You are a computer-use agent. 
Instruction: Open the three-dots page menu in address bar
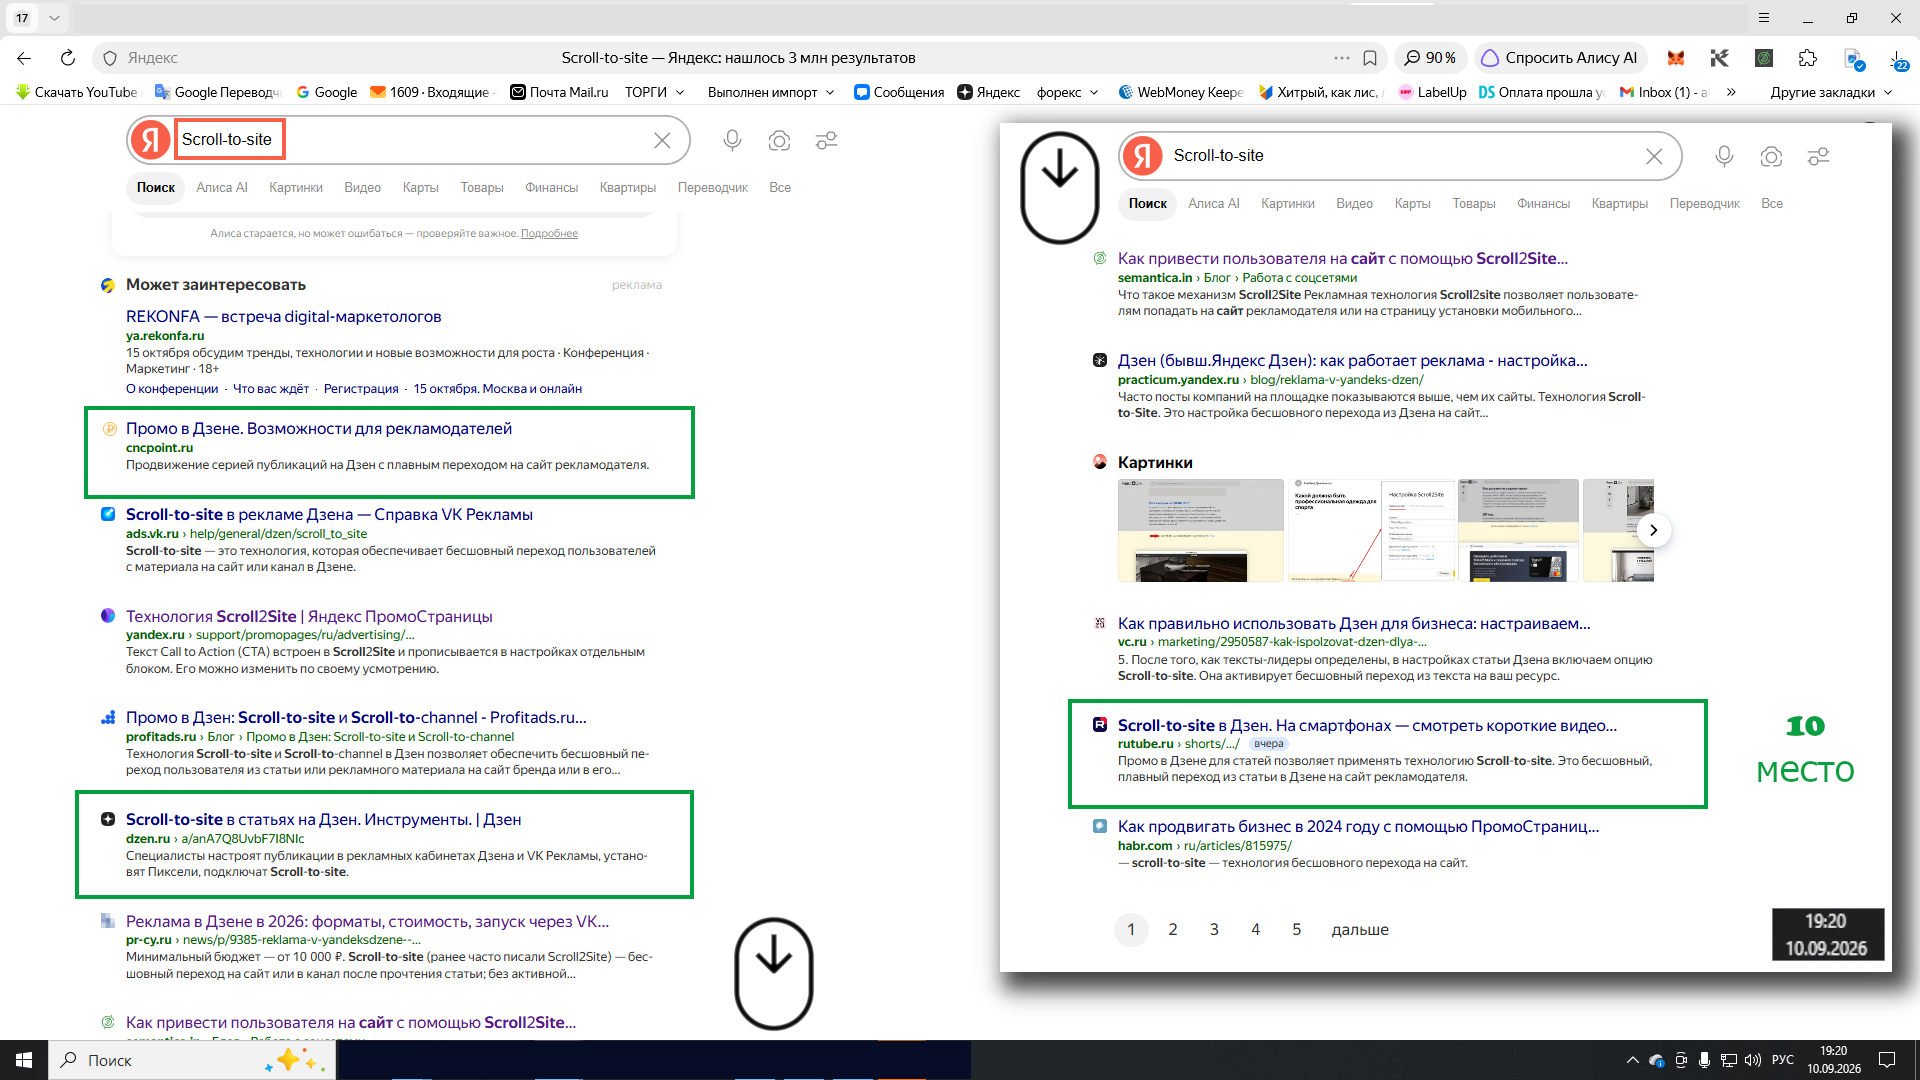(x=1341, y=58)
